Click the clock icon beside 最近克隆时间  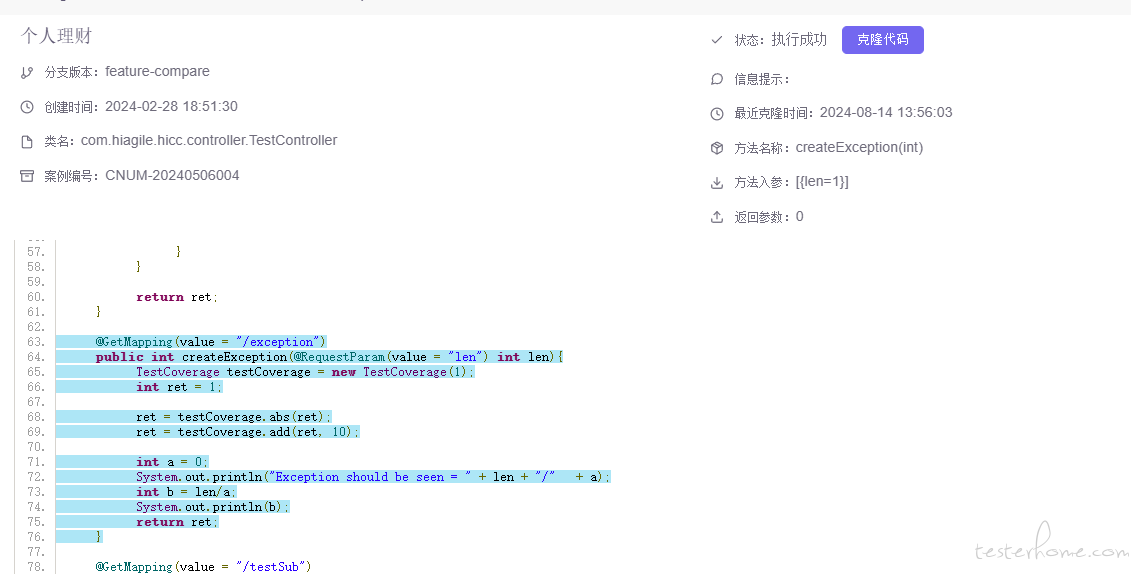716,113
